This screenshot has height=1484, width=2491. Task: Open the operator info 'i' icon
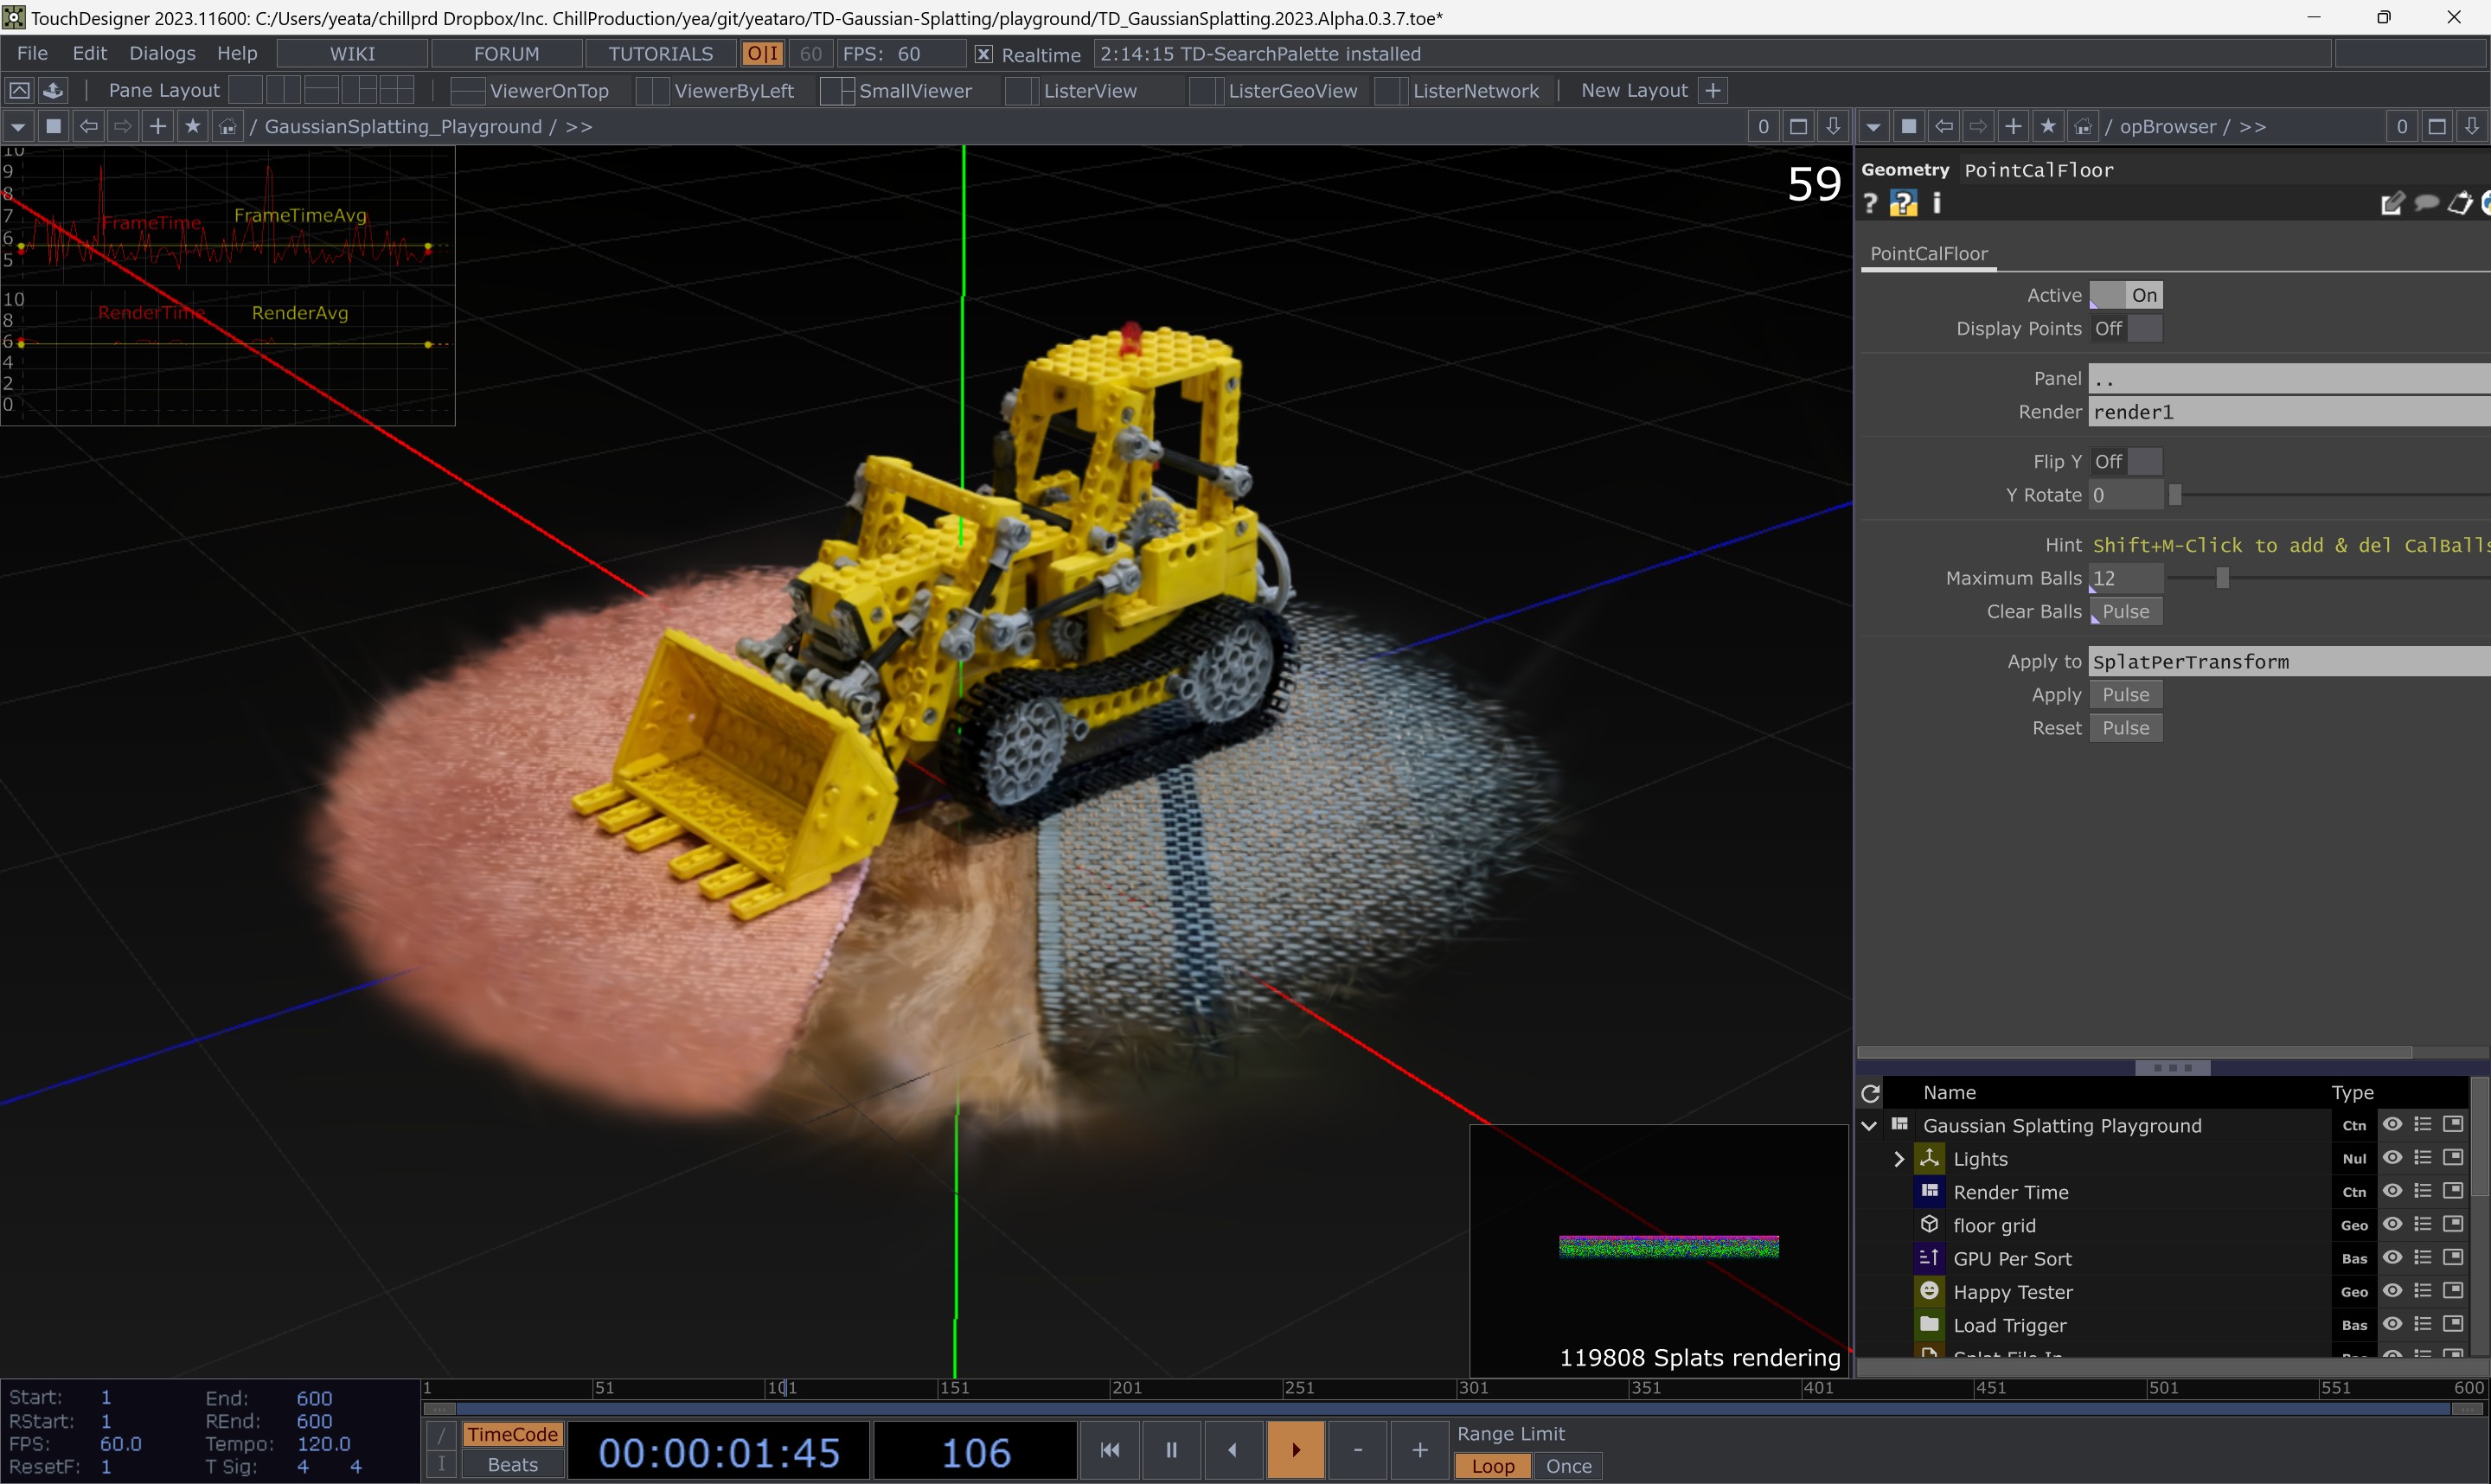click(x=1937, y=204)
